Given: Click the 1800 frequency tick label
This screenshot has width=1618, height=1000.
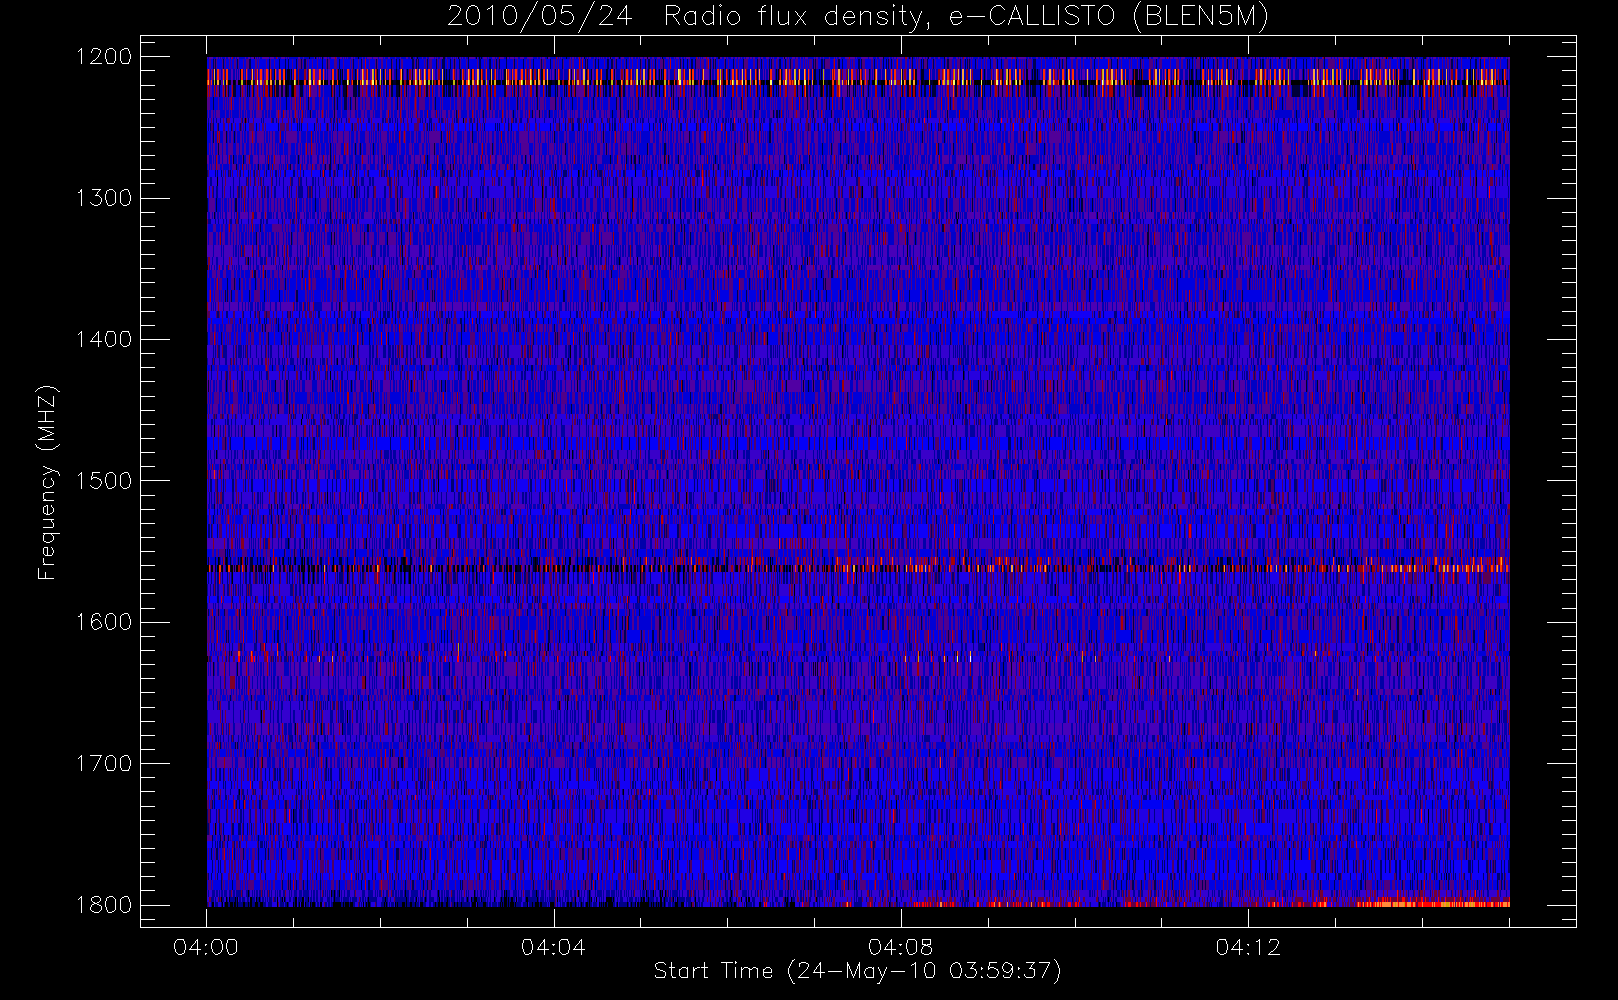Looking at the screenshot, I should [104, 904].
